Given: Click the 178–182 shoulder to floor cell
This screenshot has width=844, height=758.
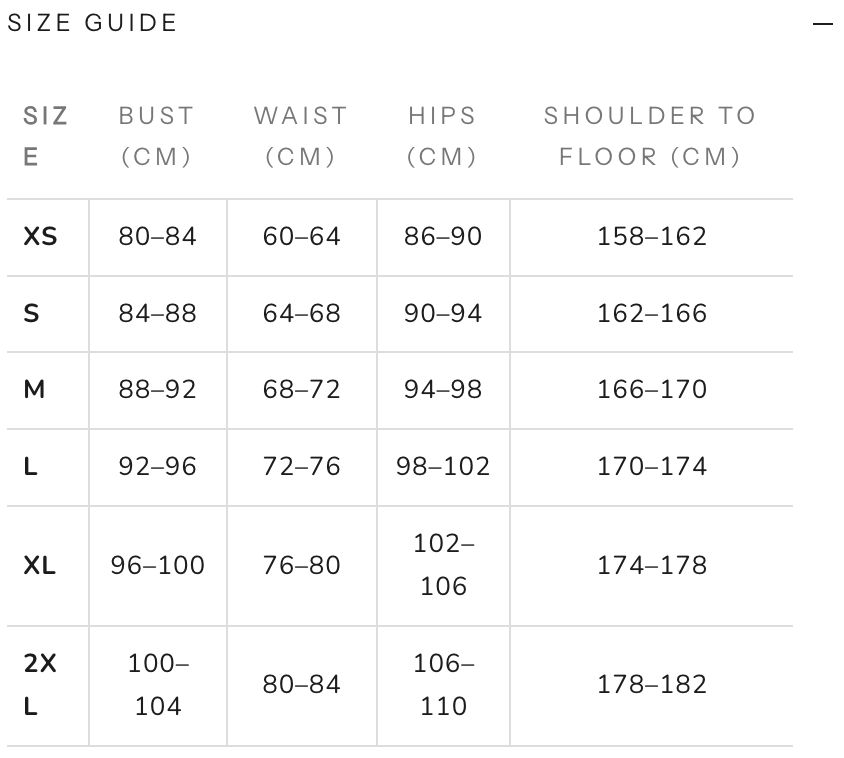Looking at the screenshot, I should point(652,685).
